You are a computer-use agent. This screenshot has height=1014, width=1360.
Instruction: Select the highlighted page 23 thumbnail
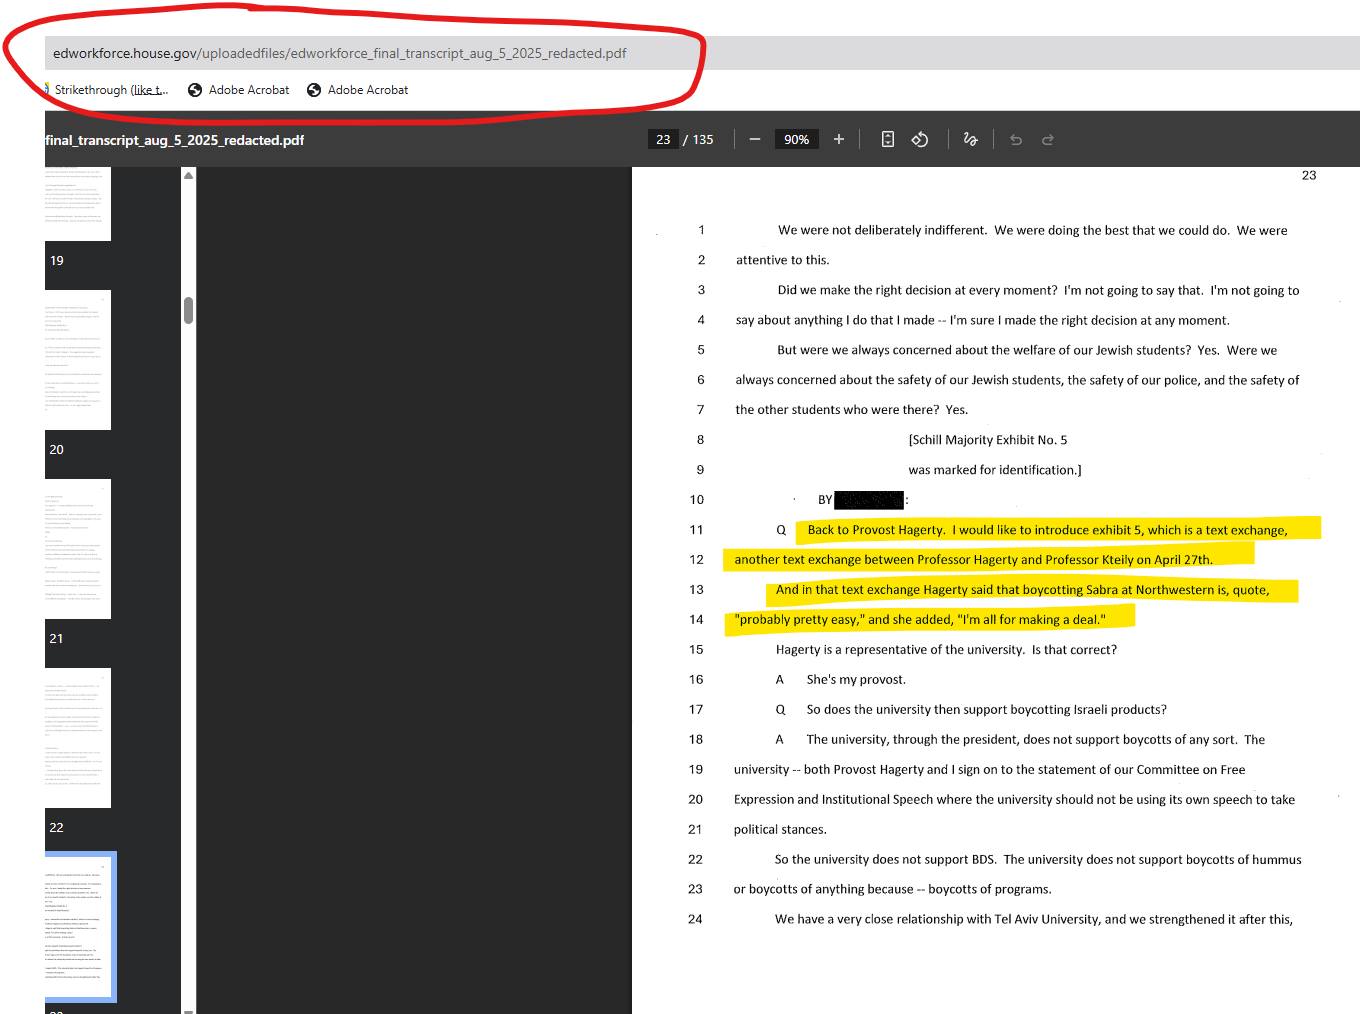pos(80,925)
